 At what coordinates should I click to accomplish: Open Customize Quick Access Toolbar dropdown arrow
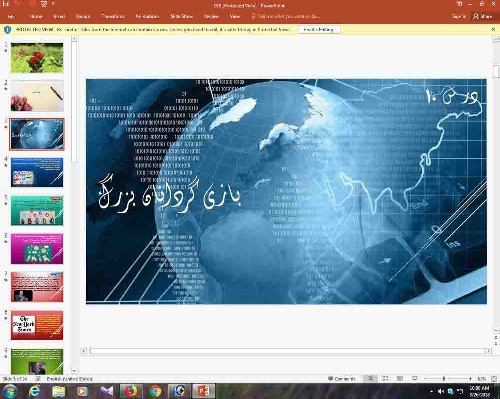53,4
